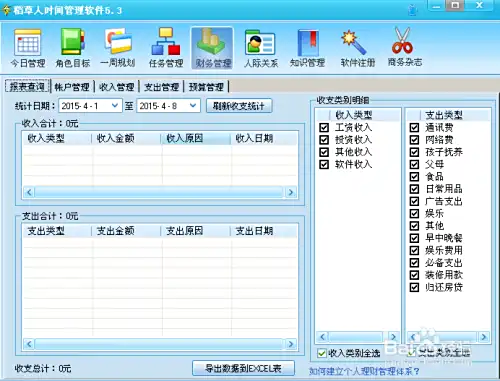The height and width of the screenshot is (381, 500).
Task: Select the 财务管理 coins icon
Action: click(x=212, y=41)
